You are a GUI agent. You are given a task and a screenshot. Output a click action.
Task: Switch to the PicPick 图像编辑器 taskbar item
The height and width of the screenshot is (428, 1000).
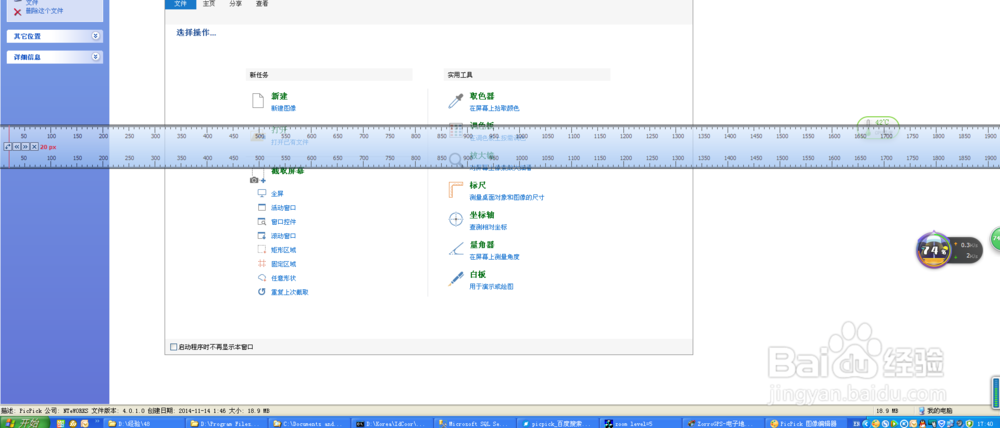click(806, 423)
